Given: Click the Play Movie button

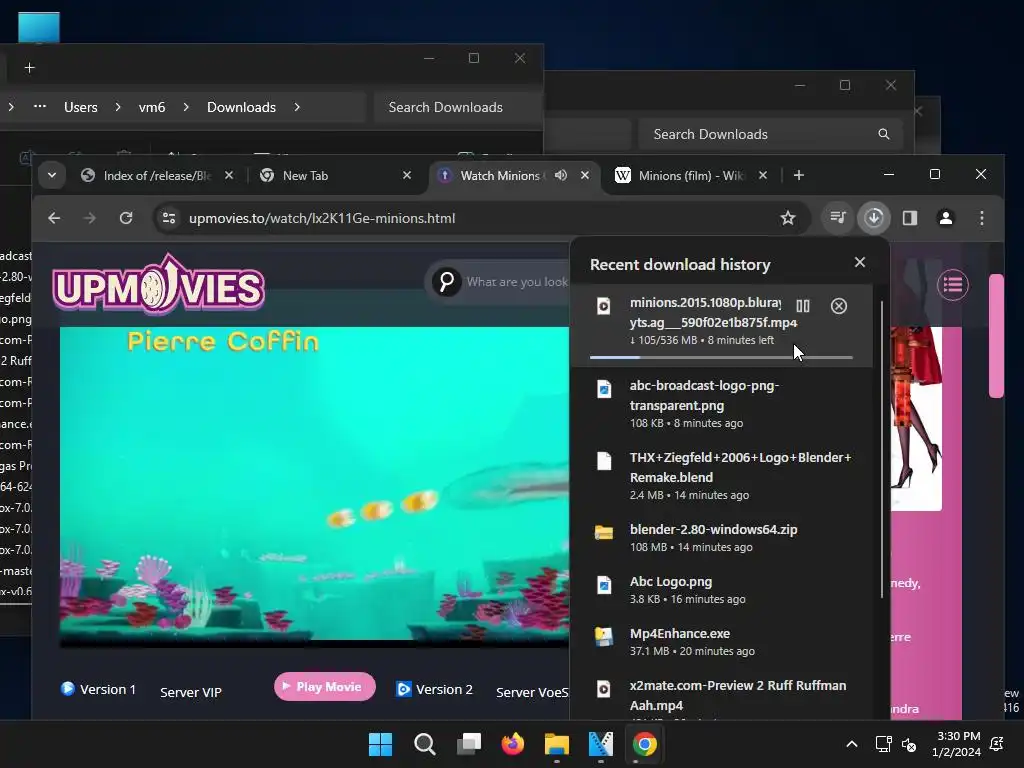Looking at the screenshot, I should point(325,686).
